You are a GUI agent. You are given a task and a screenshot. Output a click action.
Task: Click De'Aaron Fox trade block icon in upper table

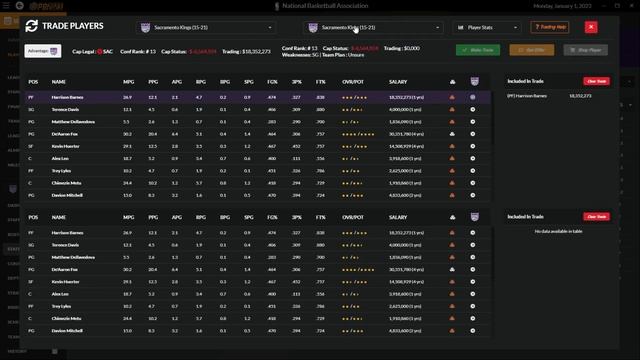pos(452,134)
